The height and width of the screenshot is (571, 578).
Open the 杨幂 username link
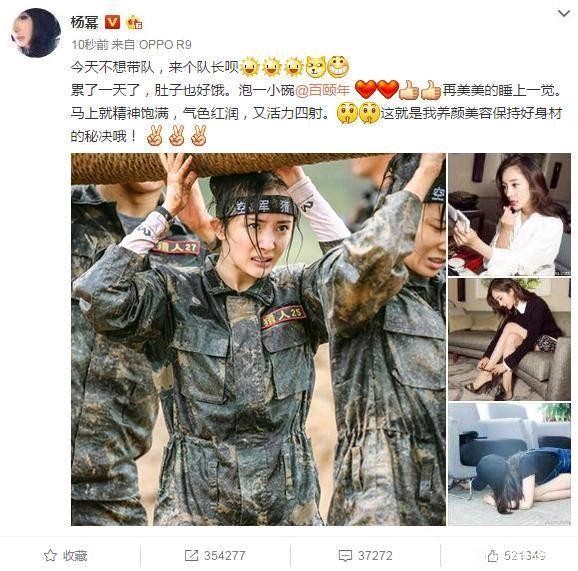(x=84, y=23)
